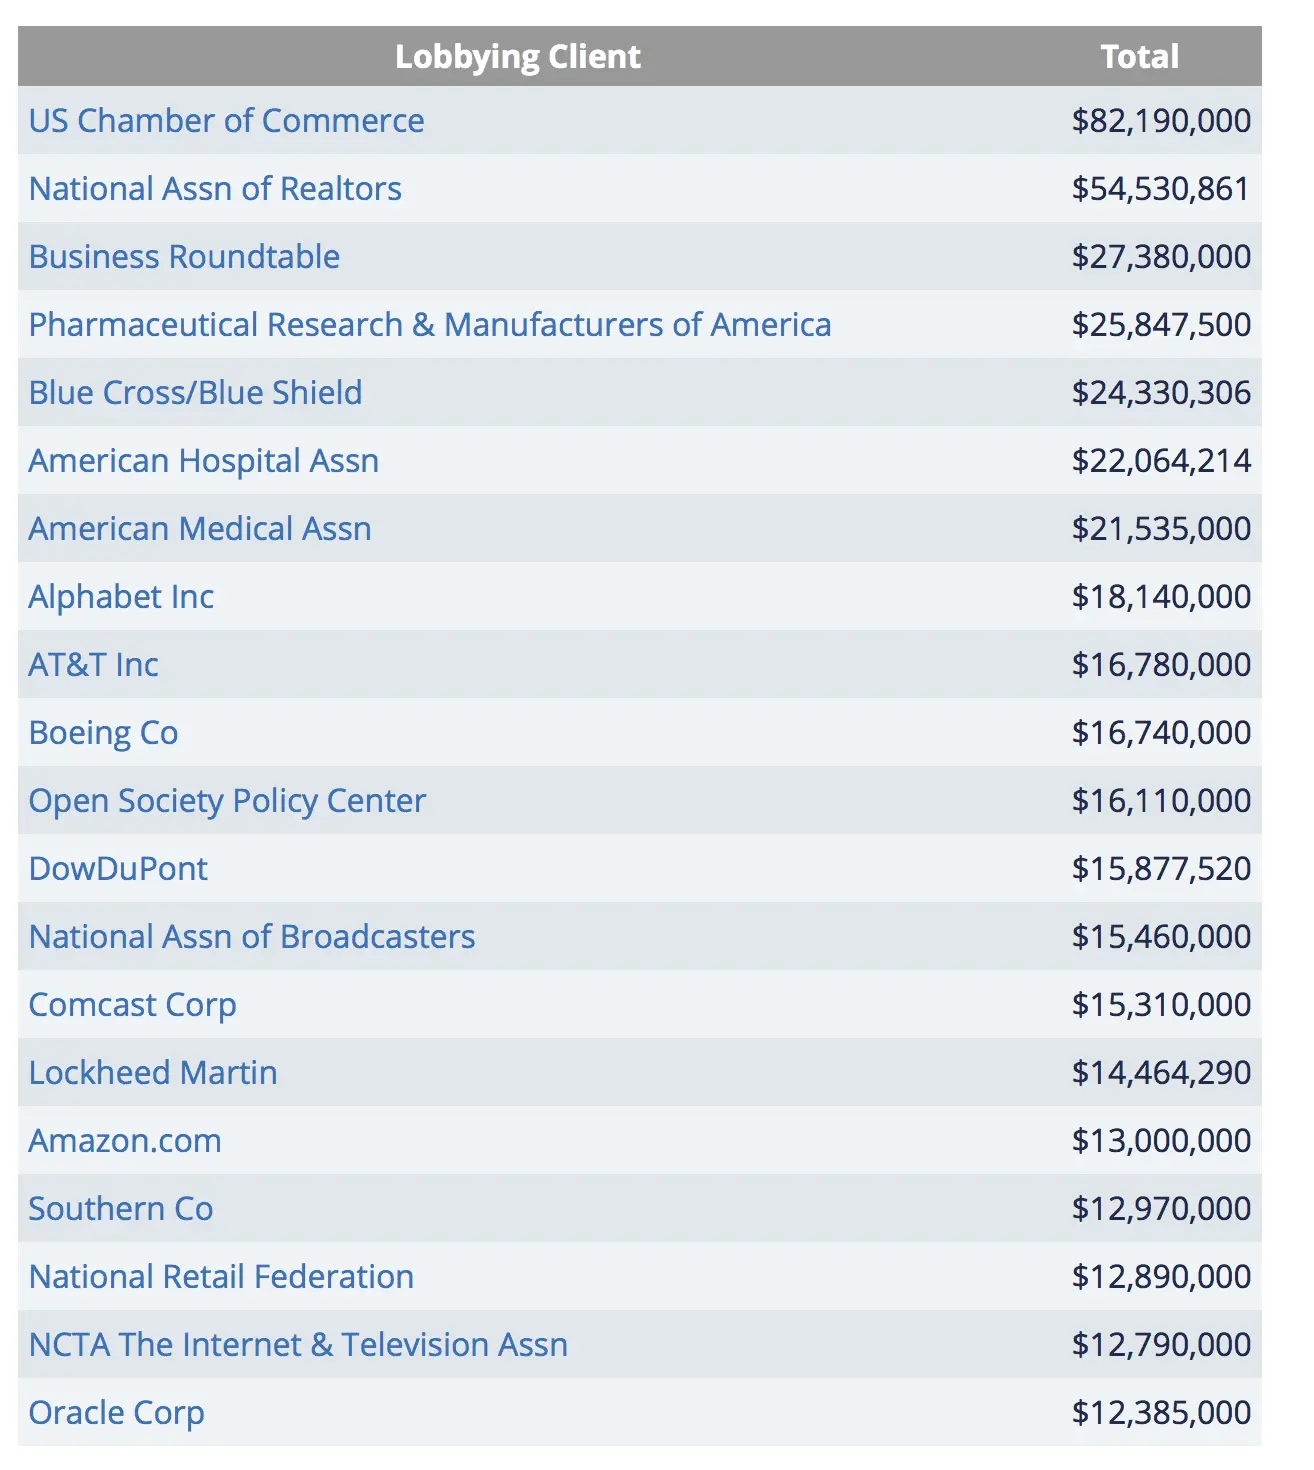This screenshot has height=1470, width=1314.
Task: Click the Comcast Corp link
Action: (x=132, y=1005)
